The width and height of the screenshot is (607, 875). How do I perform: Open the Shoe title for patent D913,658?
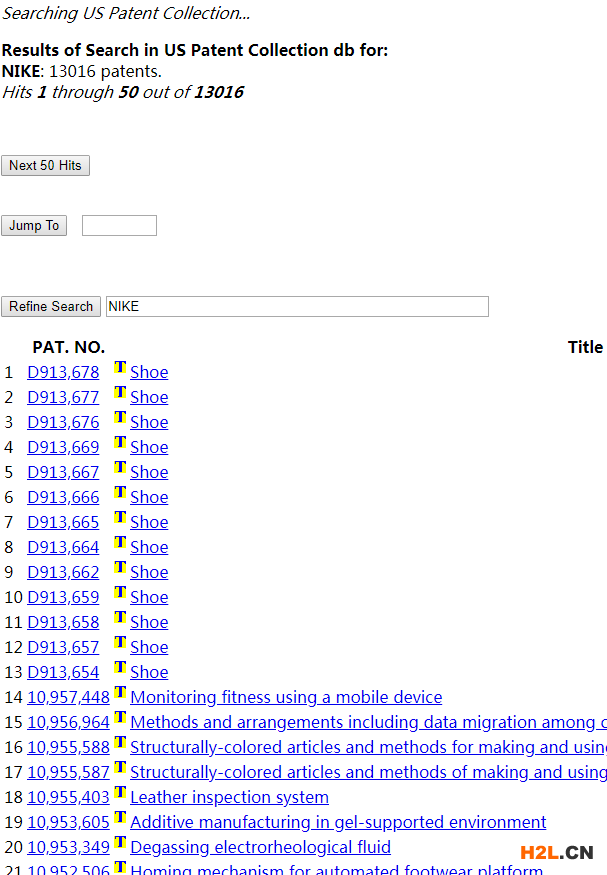click(149, 622)
